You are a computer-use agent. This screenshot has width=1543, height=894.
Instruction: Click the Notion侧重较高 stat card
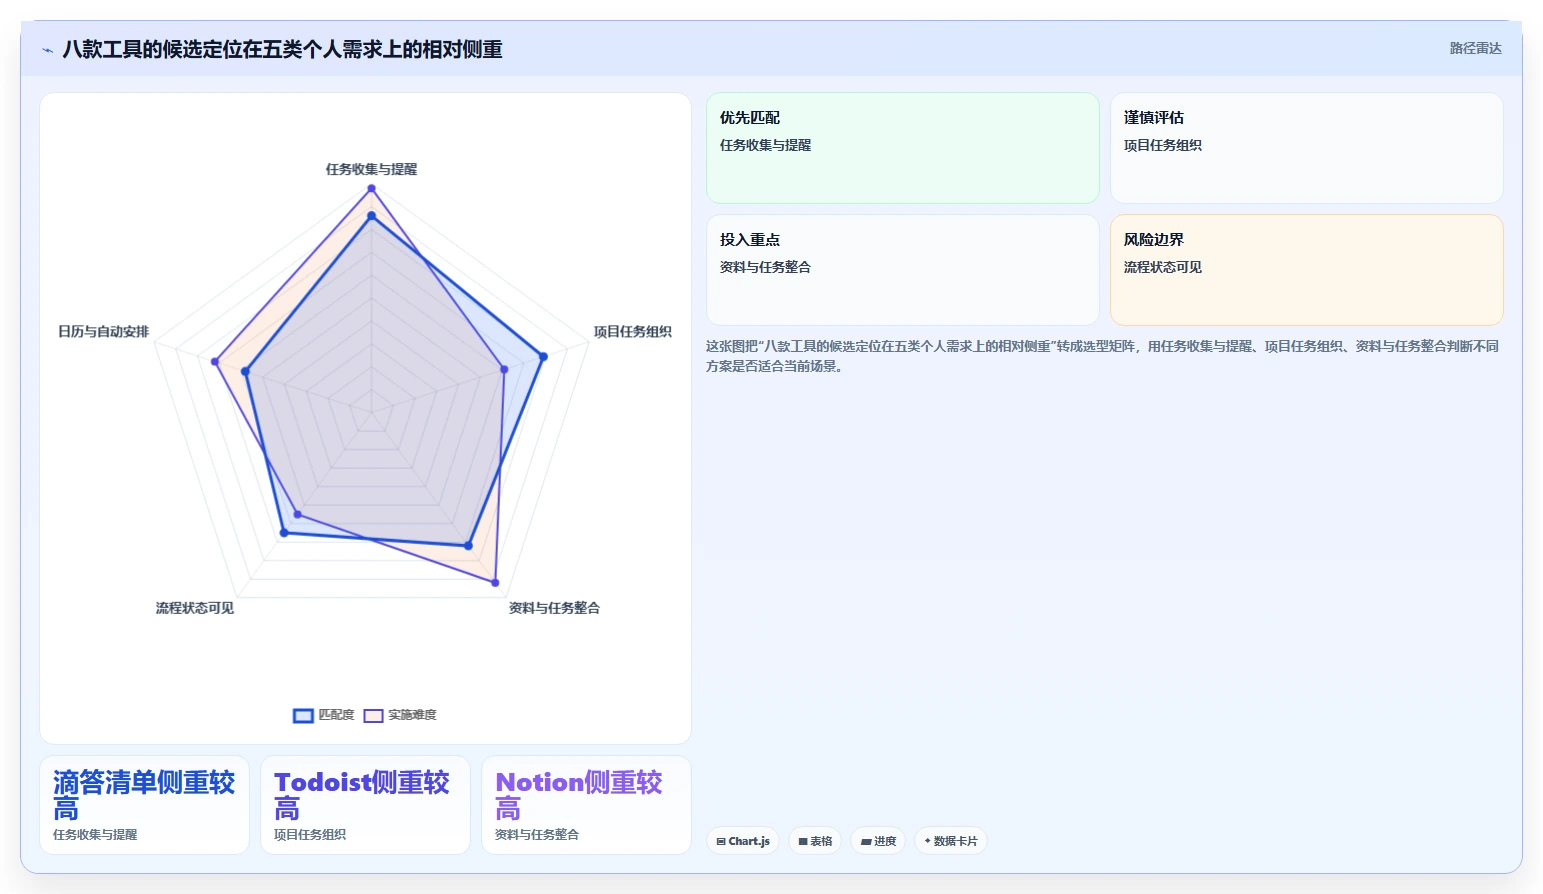click(586, 805)
